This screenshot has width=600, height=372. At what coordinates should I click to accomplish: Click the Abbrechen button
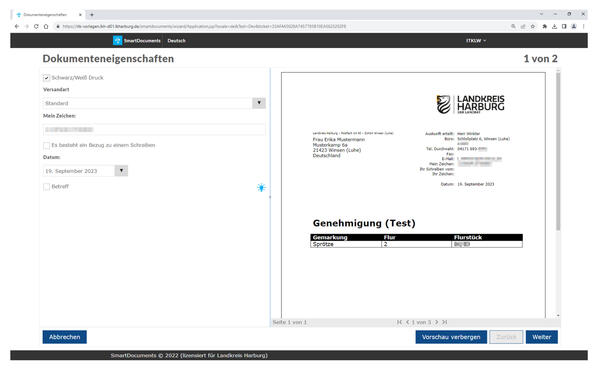click(x=65, y=337)
